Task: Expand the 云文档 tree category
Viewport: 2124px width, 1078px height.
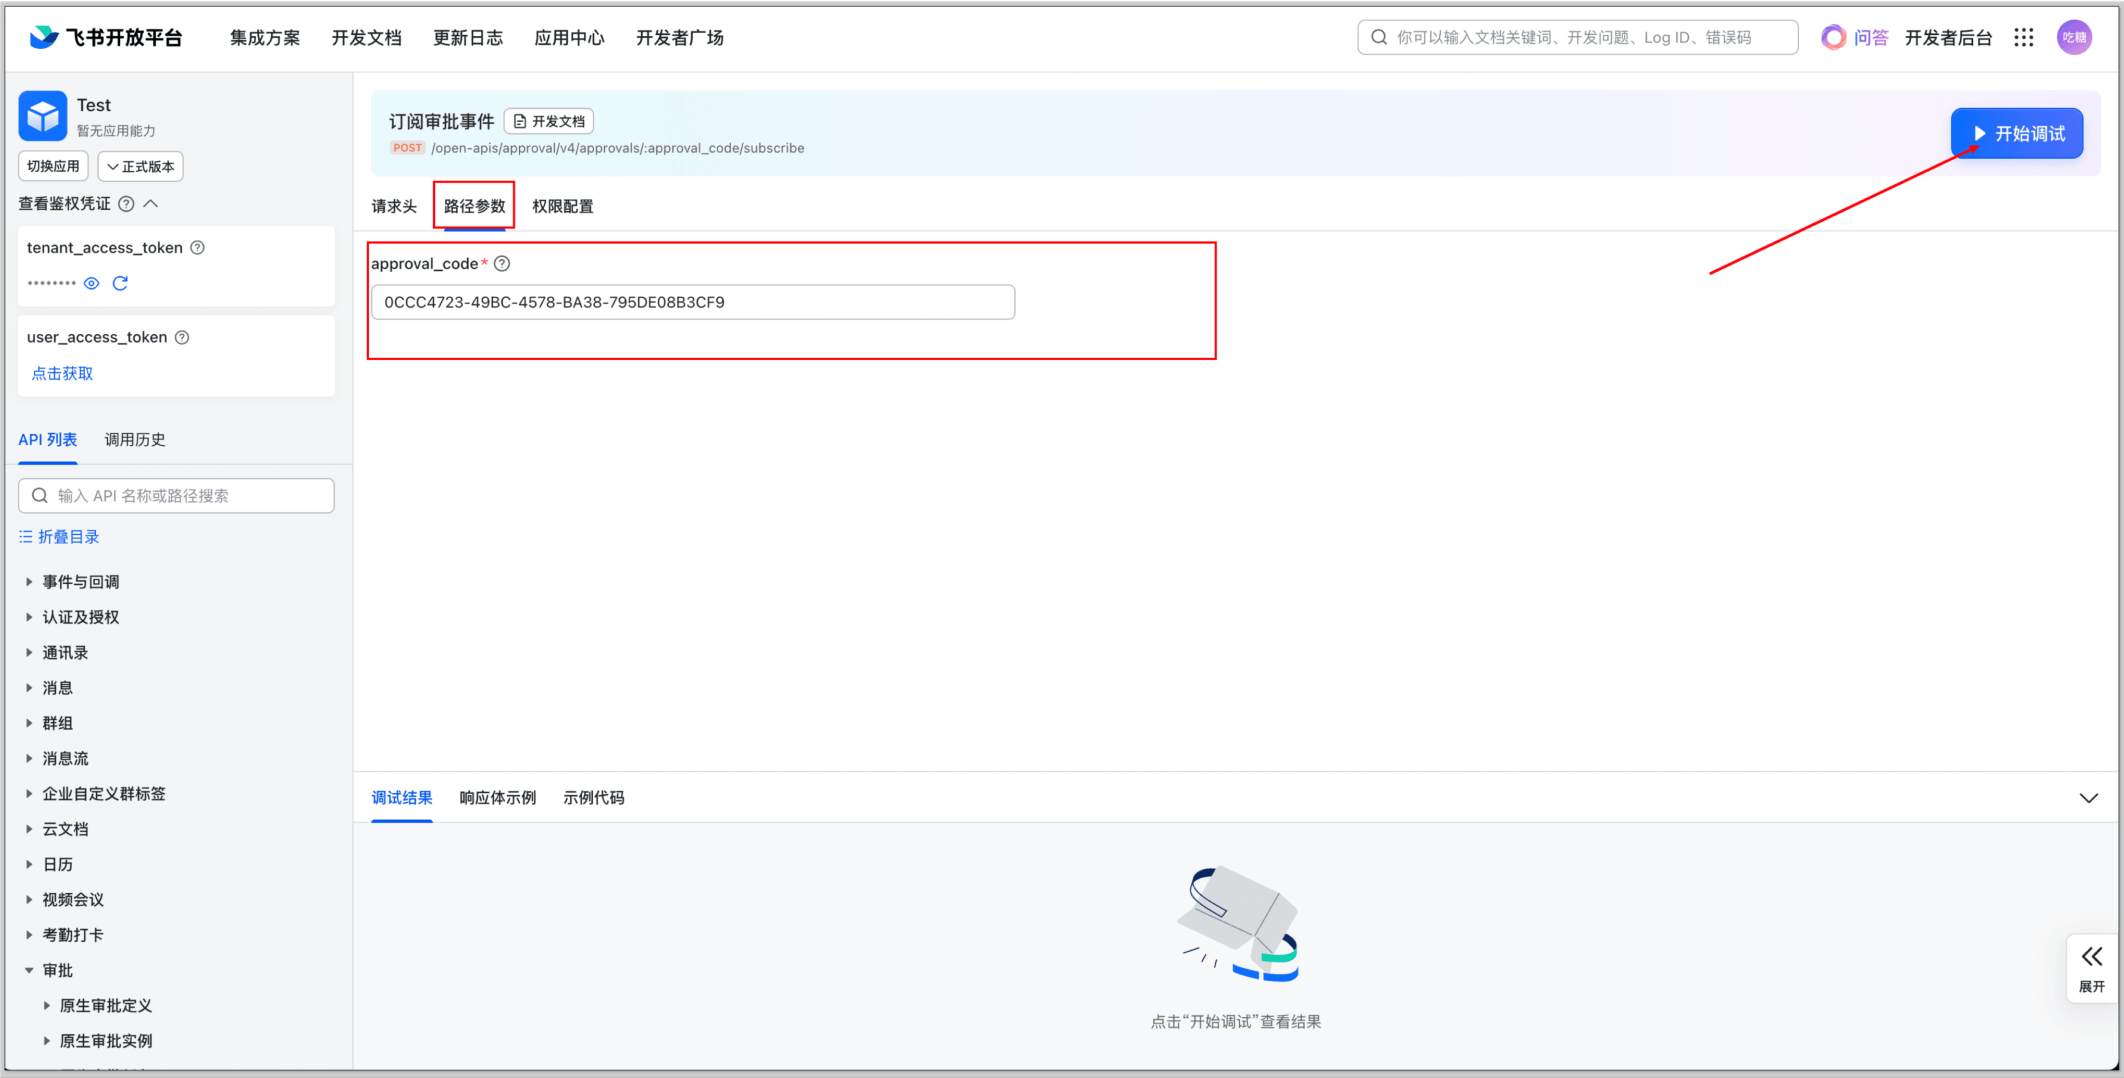Action: 29,829
